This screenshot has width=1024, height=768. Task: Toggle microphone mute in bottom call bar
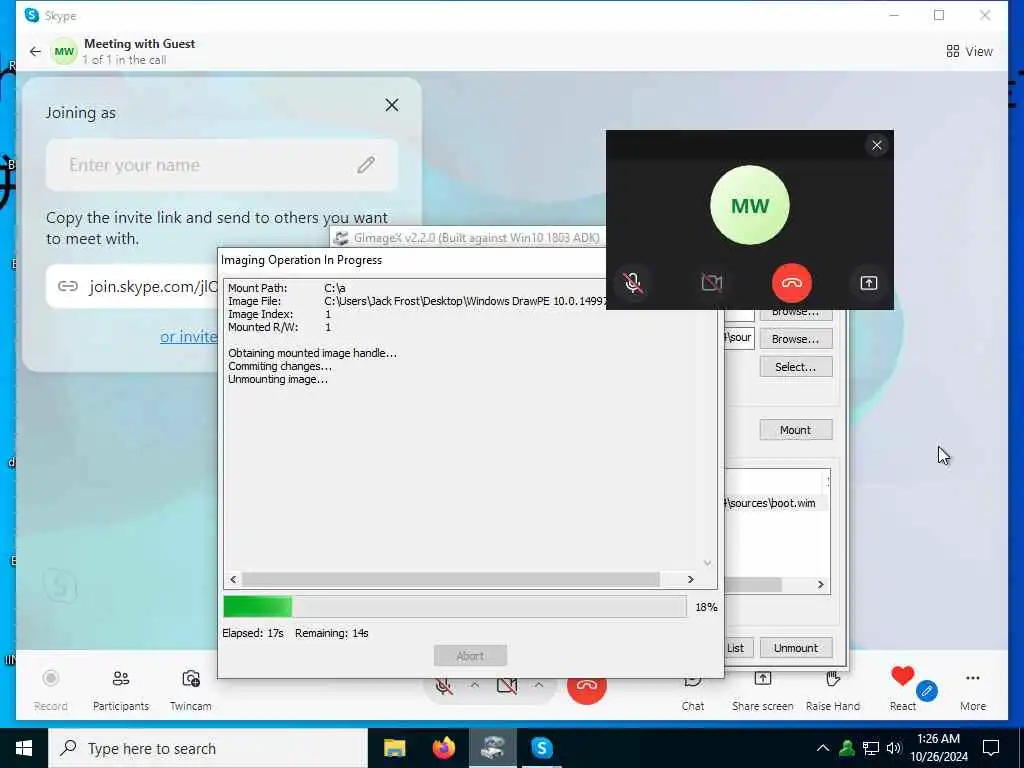(x=444, y=687)
